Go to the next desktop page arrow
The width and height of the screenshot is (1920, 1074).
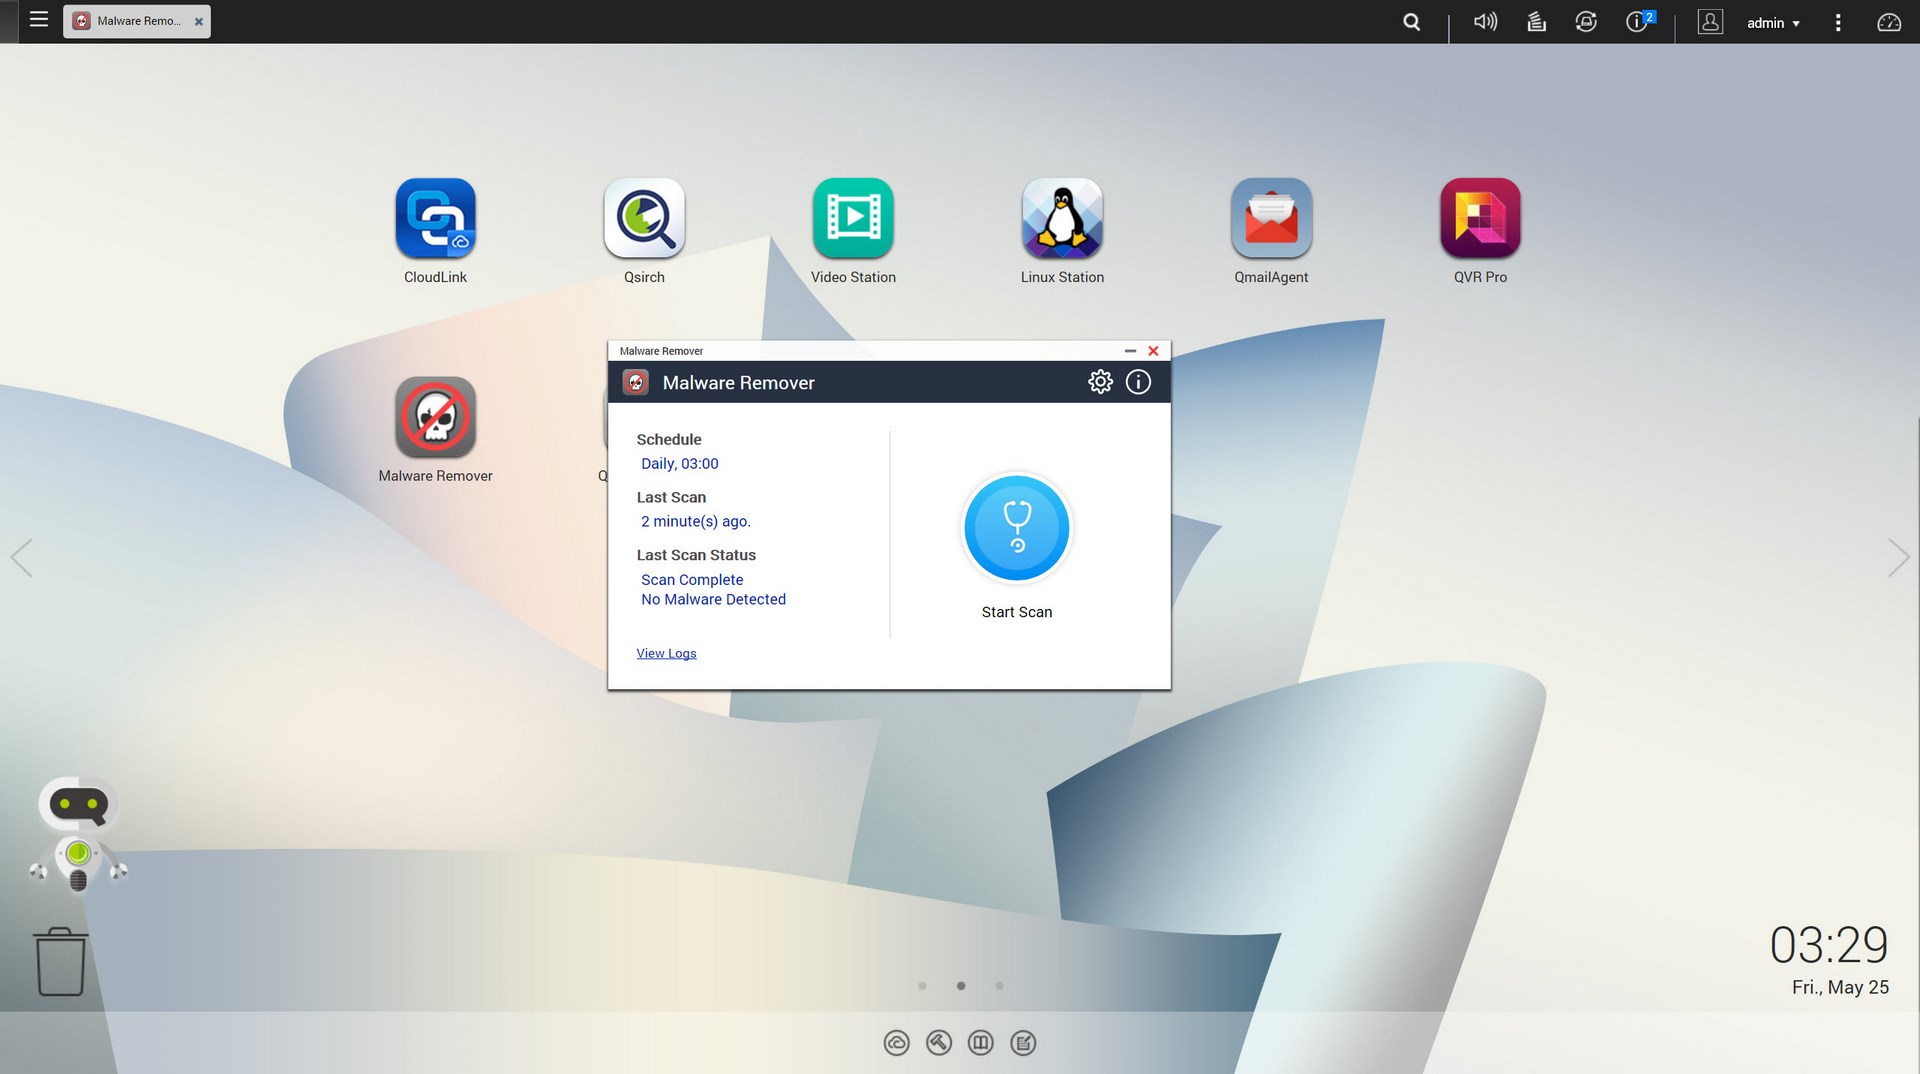pos(1898,557)
